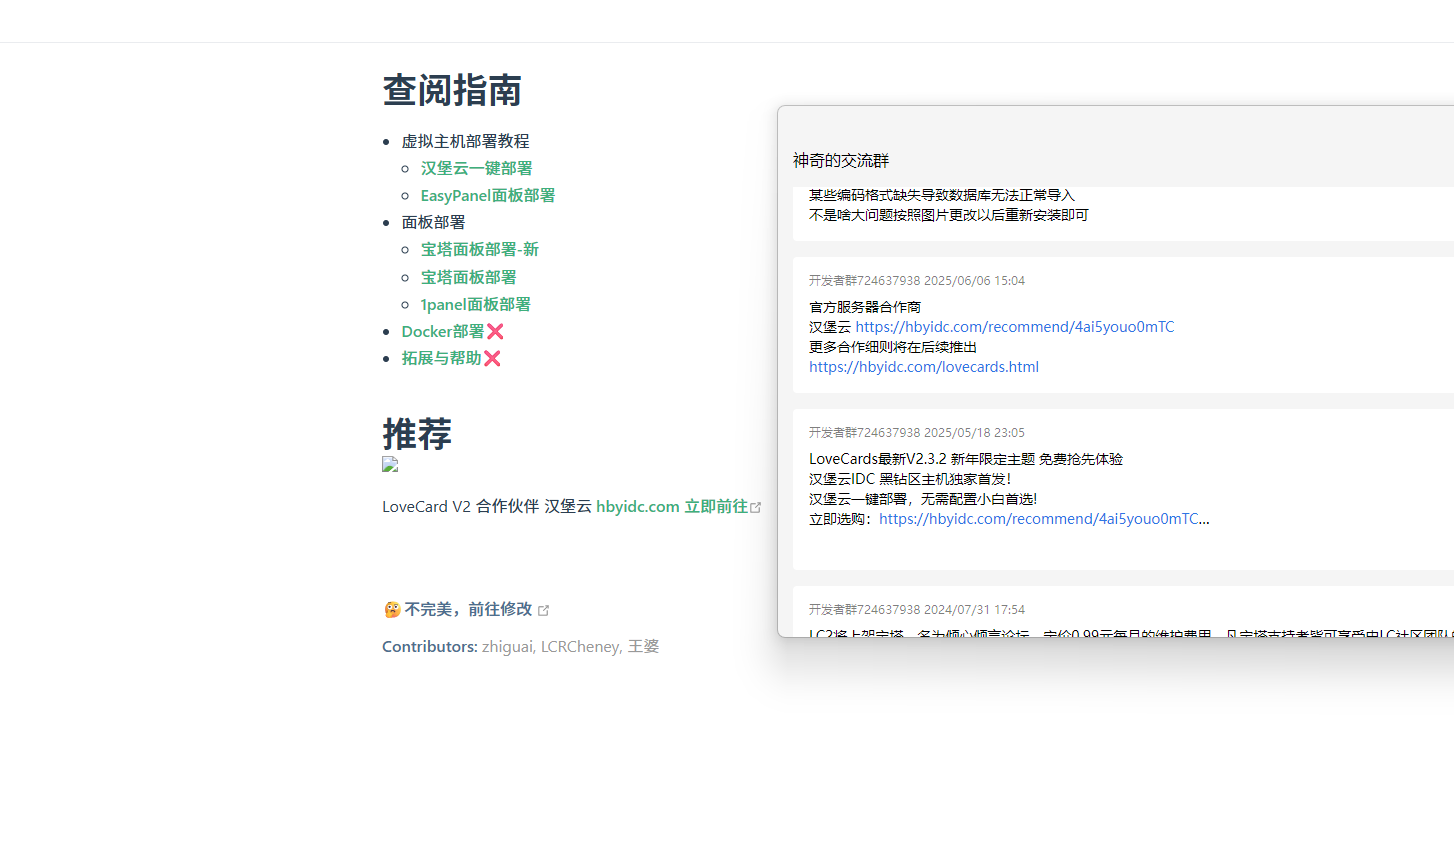This screenshot has height=847, width=1454.
Task: Open the older 宝塔面板部署 link
Action: pos(468,277)
